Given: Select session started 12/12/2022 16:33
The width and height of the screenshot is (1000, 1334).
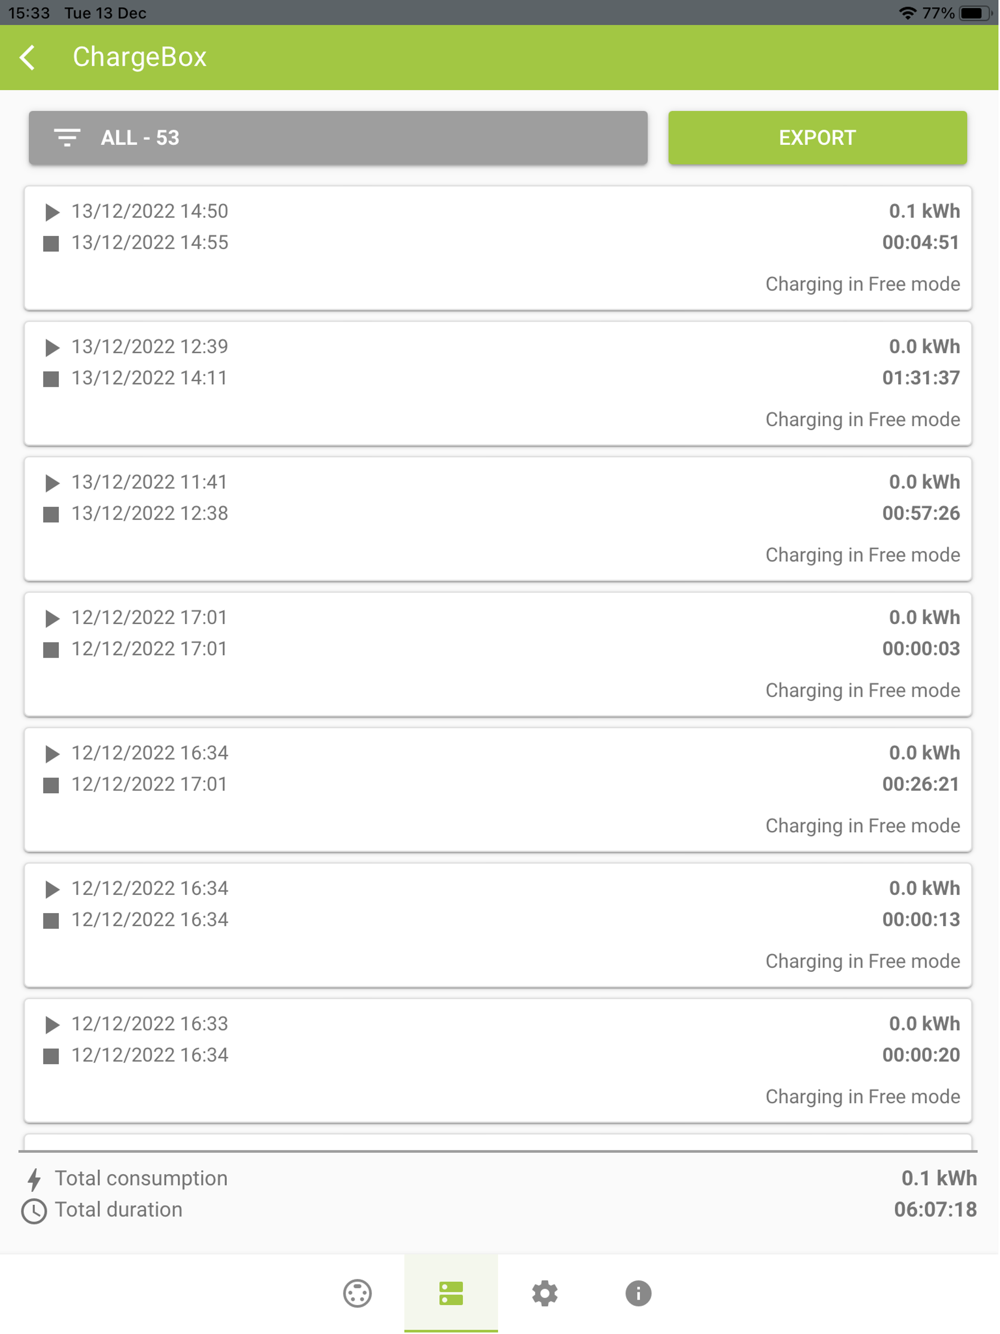Looking at the screenshot, I should pos(498,1060).
